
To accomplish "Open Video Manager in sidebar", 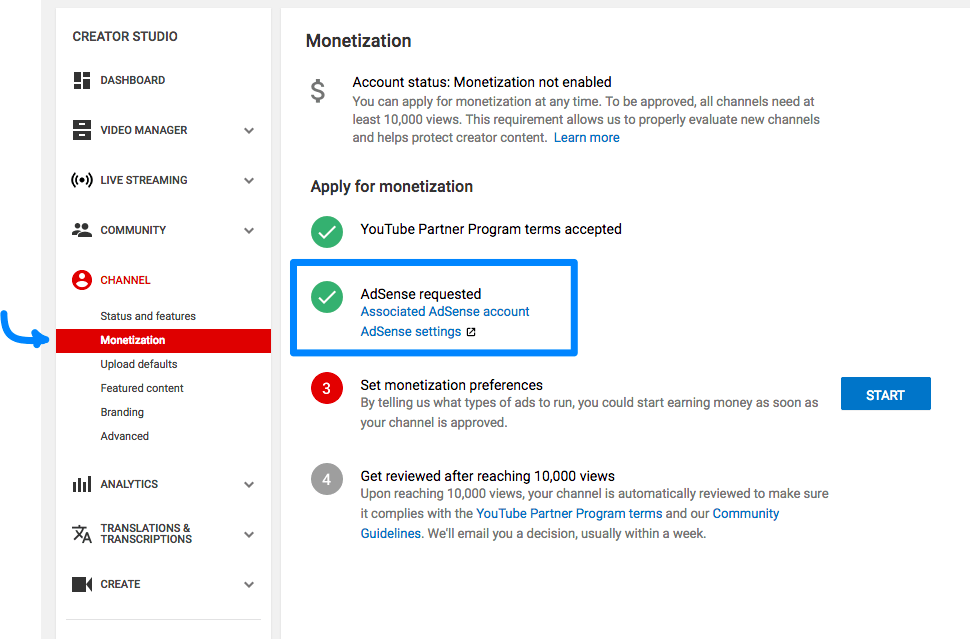I will (x=144, y=130).
